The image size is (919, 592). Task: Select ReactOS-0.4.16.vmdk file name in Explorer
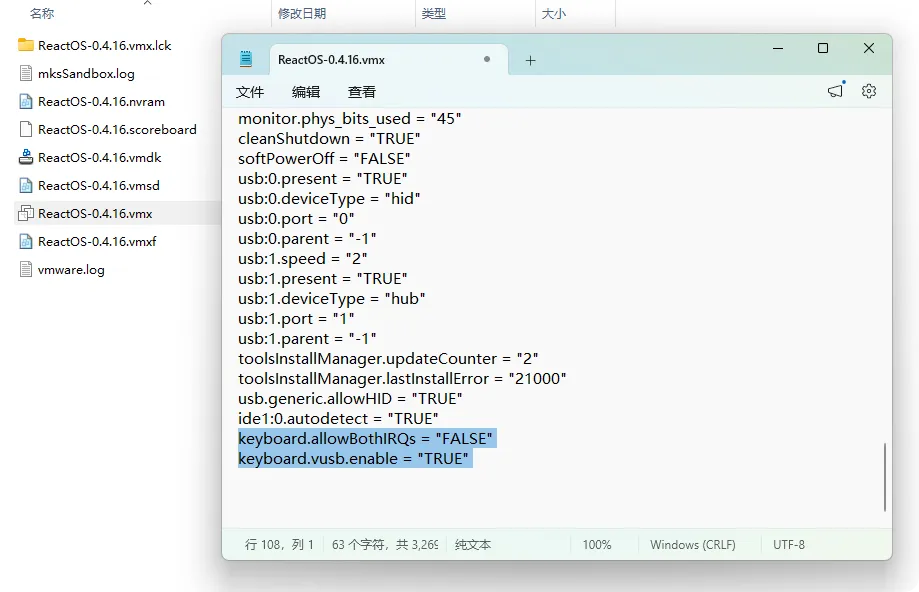pos(100,158)
